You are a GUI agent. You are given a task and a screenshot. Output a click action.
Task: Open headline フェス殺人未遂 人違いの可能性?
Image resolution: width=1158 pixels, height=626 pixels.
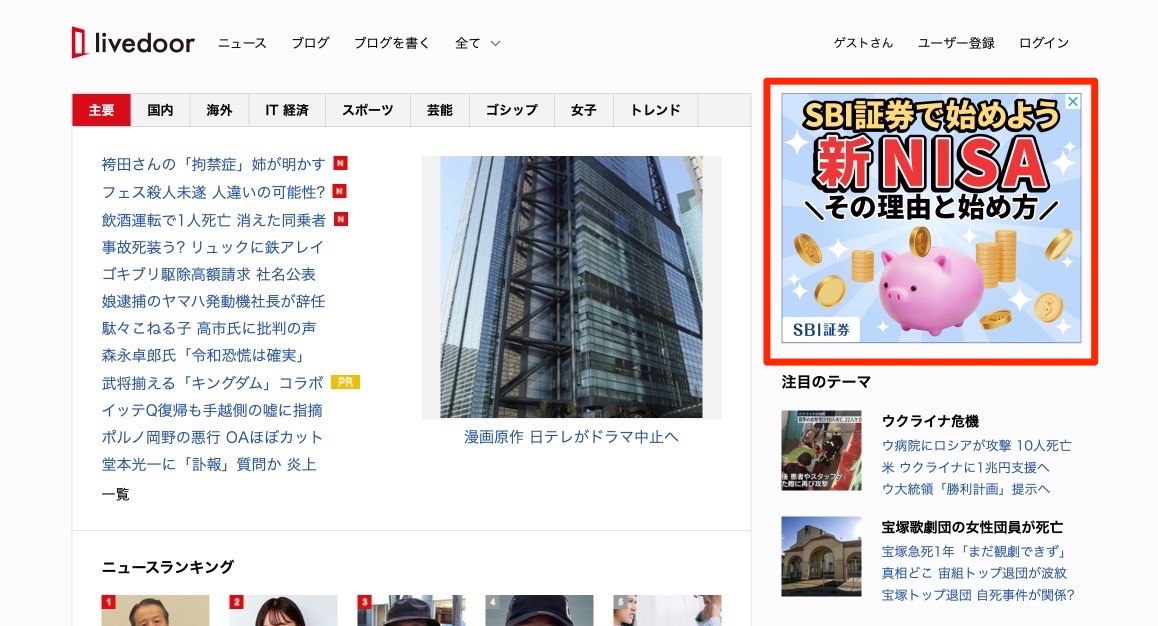click(x=213, y=192)
